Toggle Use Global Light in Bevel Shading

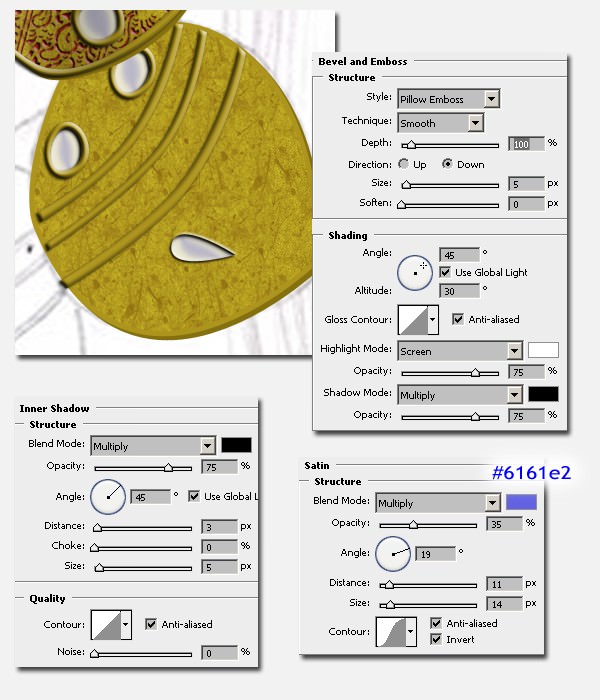[x=445, y=272]
